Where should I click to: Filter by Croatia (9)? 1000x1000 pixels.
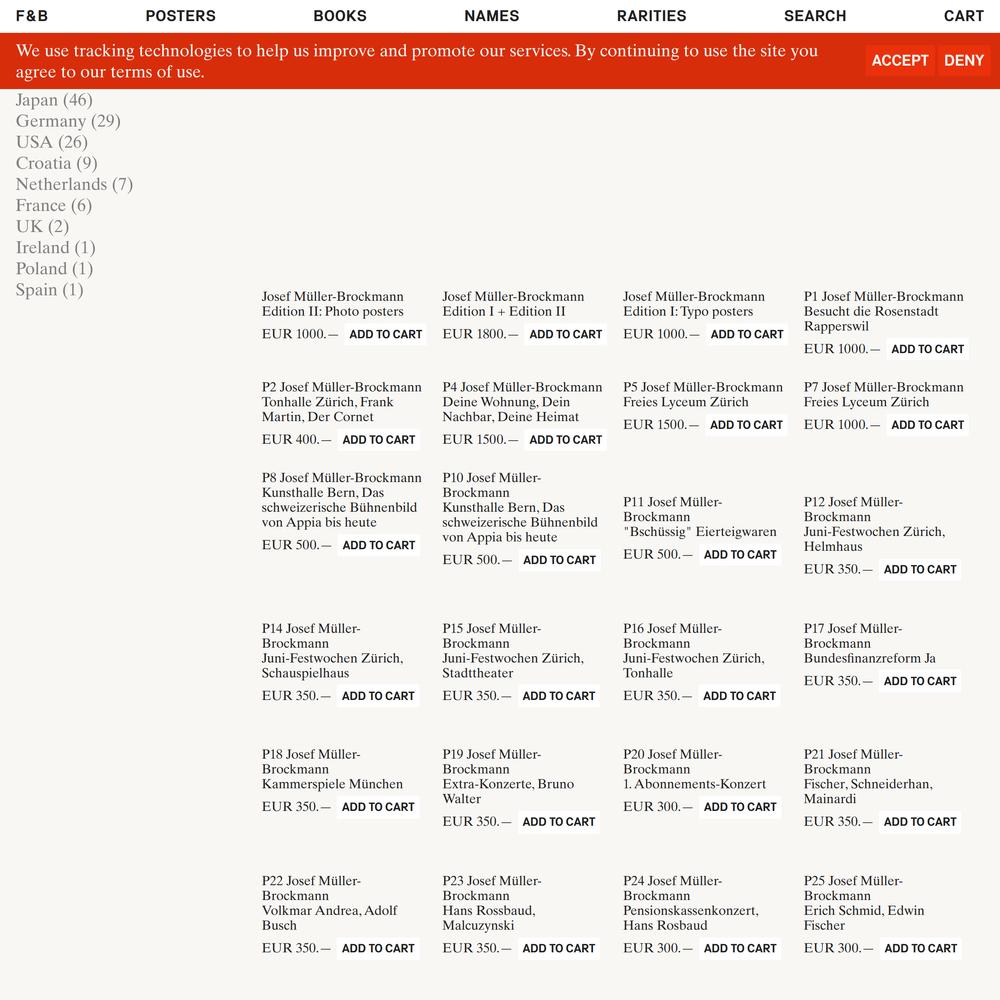pyautogui.click(x=57, y=163)
